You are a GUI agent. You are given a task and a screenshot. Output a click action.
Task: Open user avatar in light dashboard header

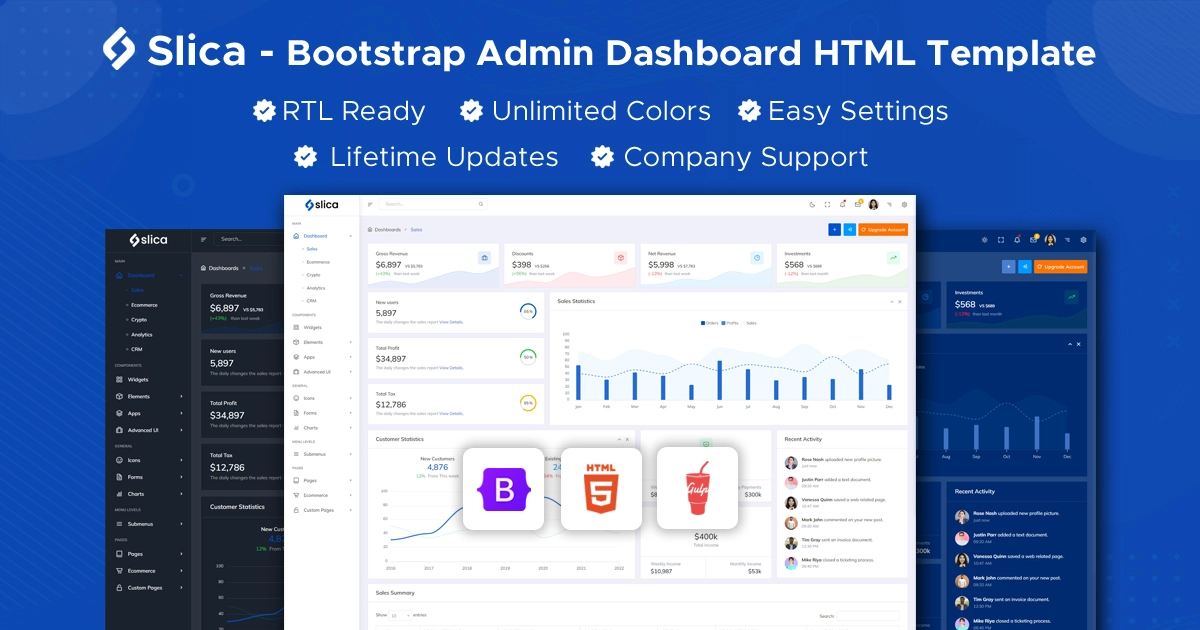pos(873,204)
